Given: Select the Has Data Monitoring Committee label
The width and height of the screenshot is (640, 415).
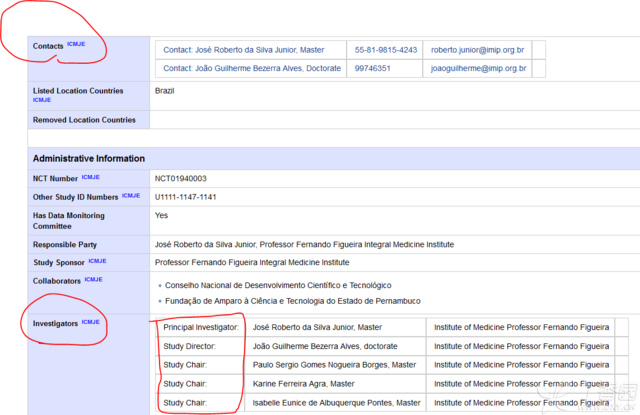Looking at the screenshot, I should coord(69,221).
